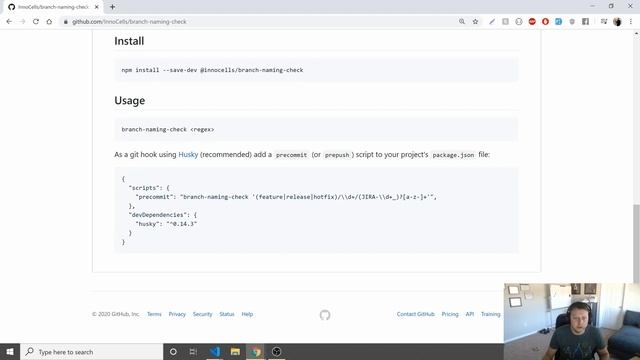
Task: Click the "scripts": { line in code
Action: [x=149, y=188]
